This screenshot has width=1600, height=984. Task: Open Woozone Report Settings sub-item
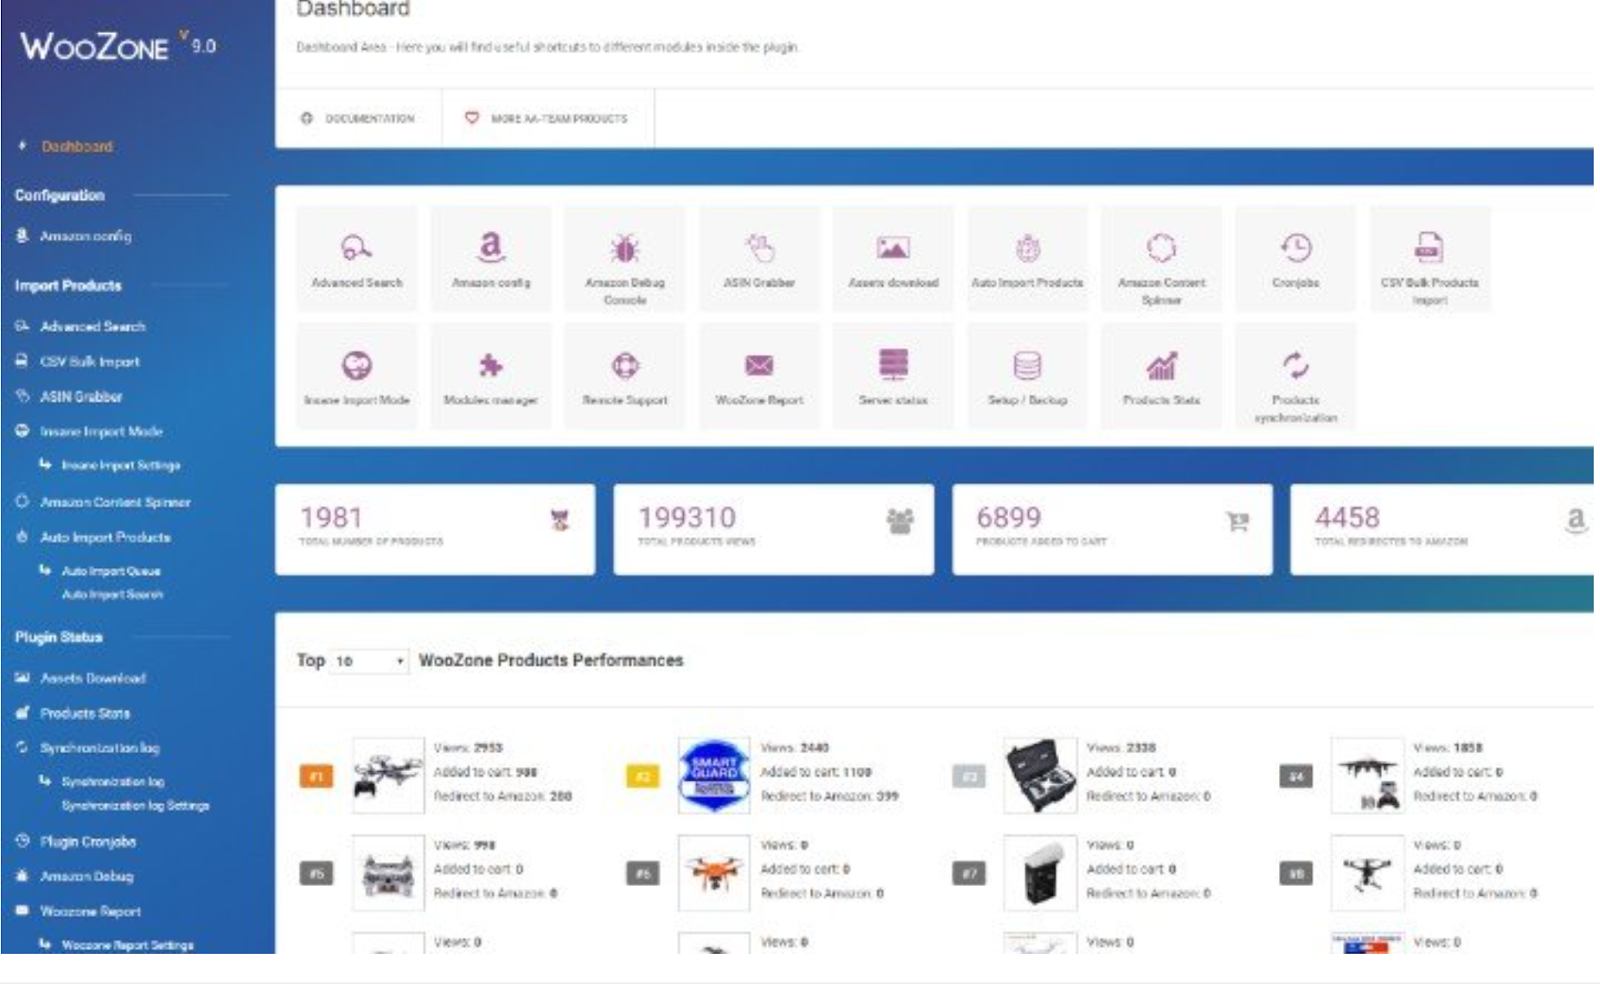[127, 944]
